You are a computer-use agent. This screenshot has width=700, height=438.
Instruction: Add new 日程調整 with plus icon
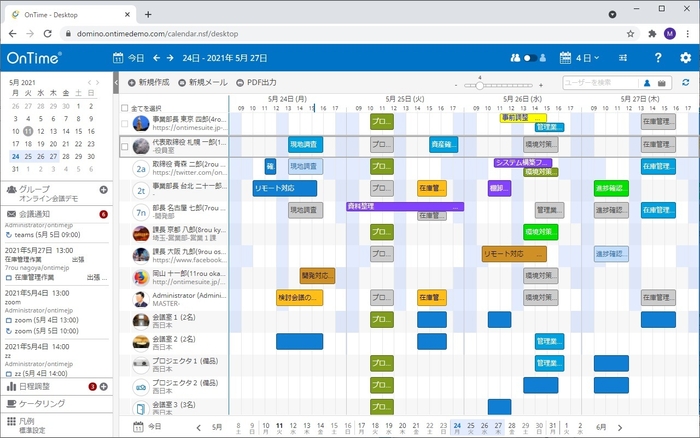(104, 387)
